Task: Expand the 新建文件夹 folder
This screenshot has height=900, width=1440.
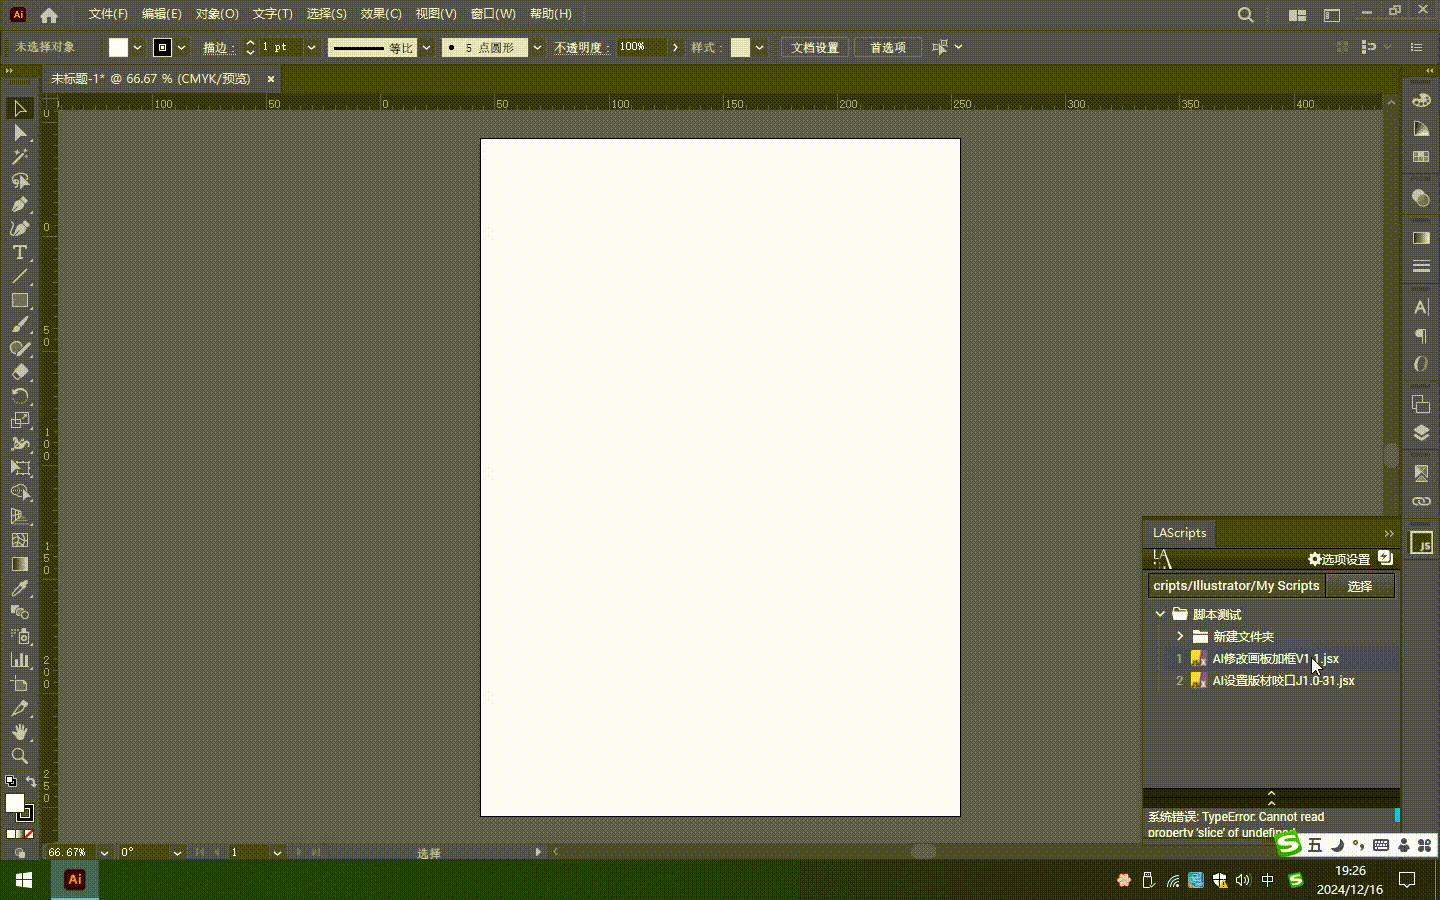Action: click(1180, 636)
